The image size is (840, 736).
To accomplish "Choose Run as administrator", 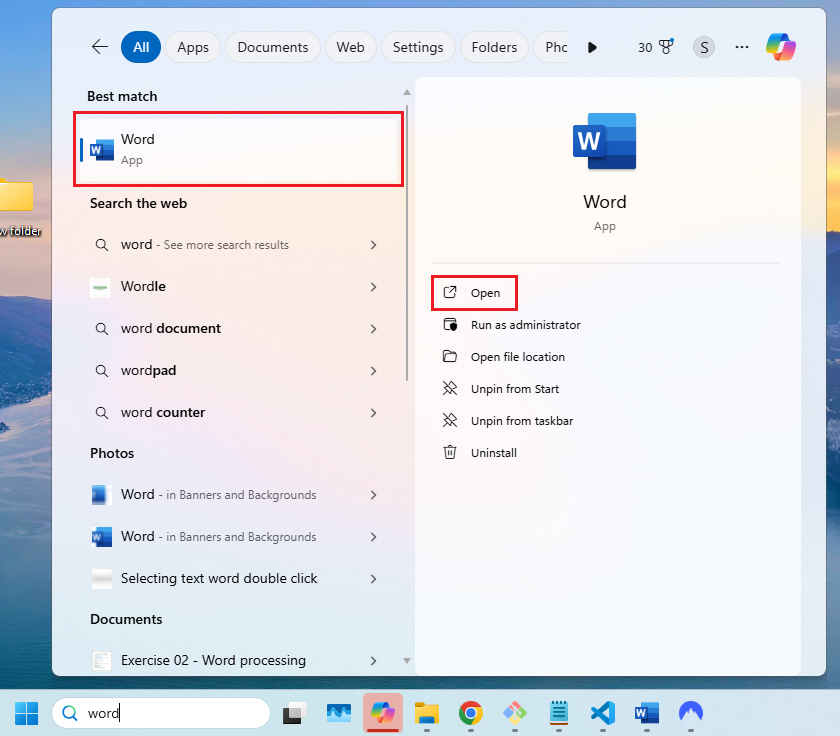I will pyautogui.click(x=525, y=325).
